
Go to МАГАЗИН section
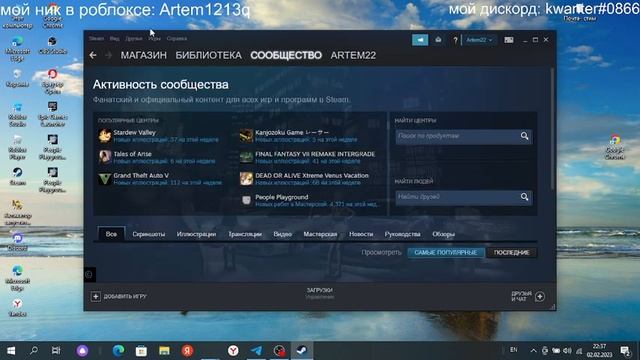144,55
